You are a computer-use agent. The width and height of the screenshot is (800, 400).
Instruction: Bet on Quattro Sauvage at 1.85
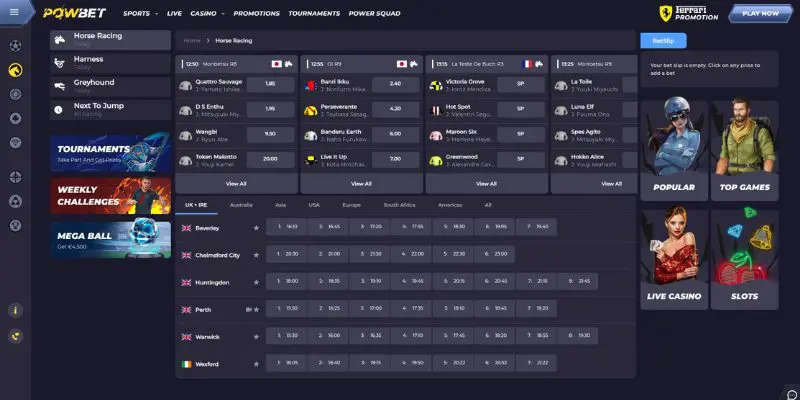click(x=270, y=84)
